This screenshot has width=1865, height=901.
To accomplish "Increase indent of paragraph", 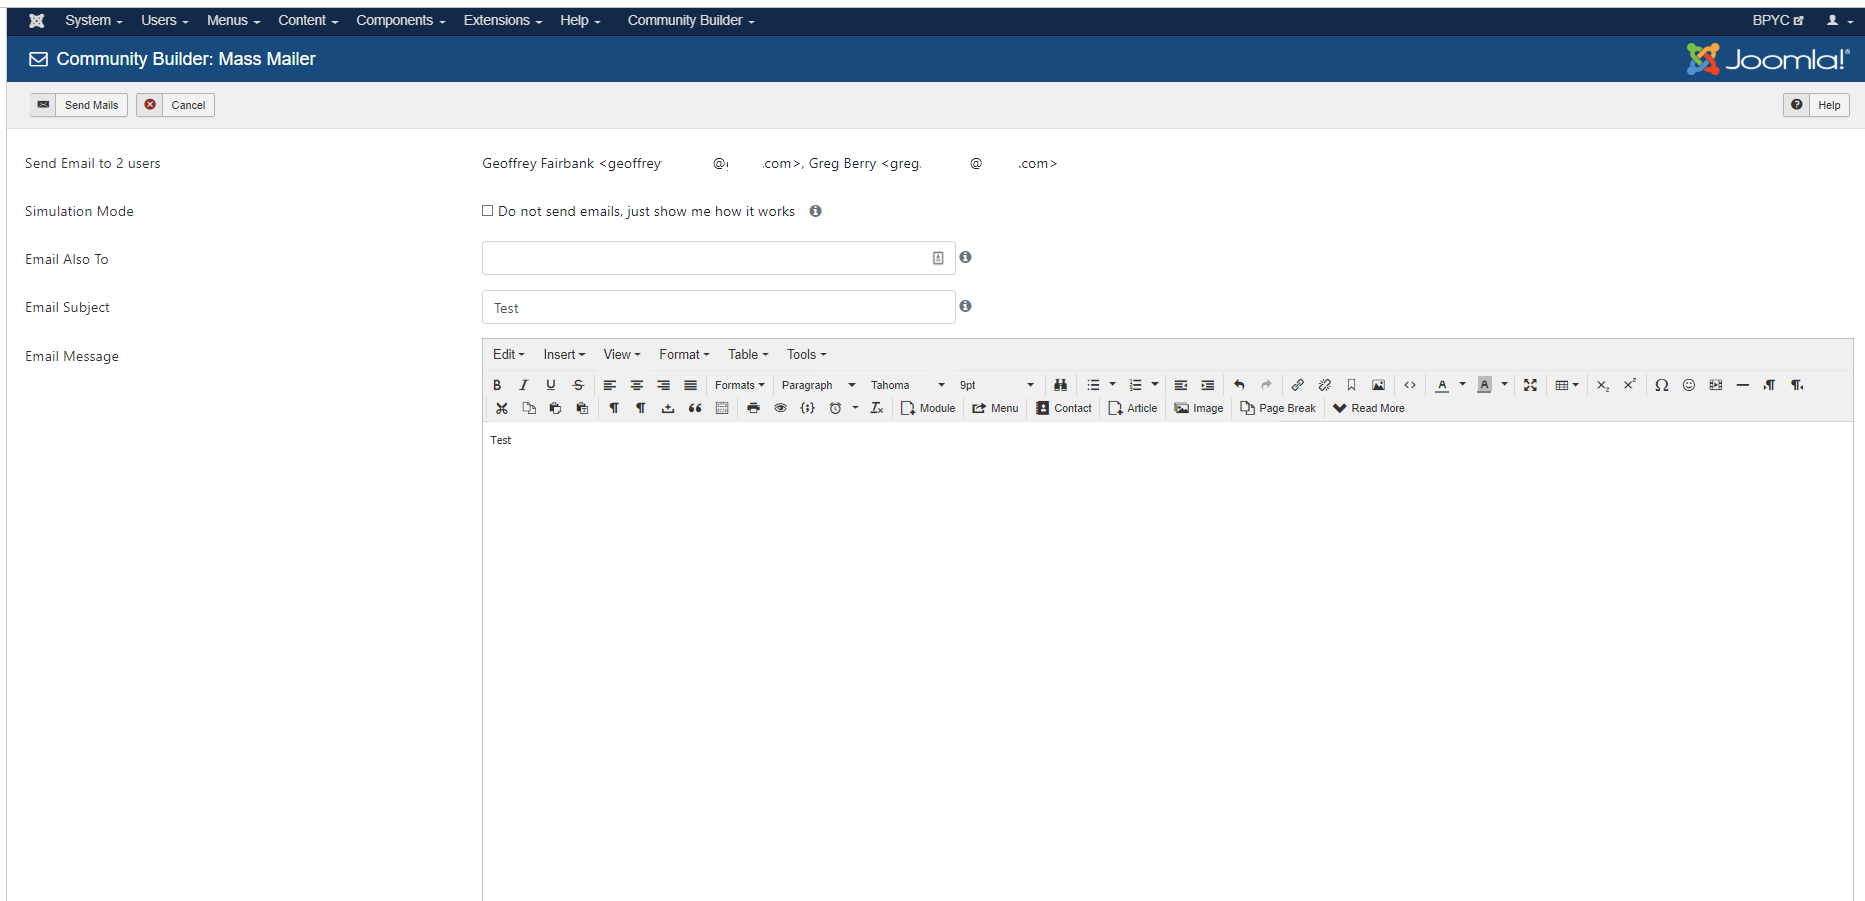I will point(1208,385).
